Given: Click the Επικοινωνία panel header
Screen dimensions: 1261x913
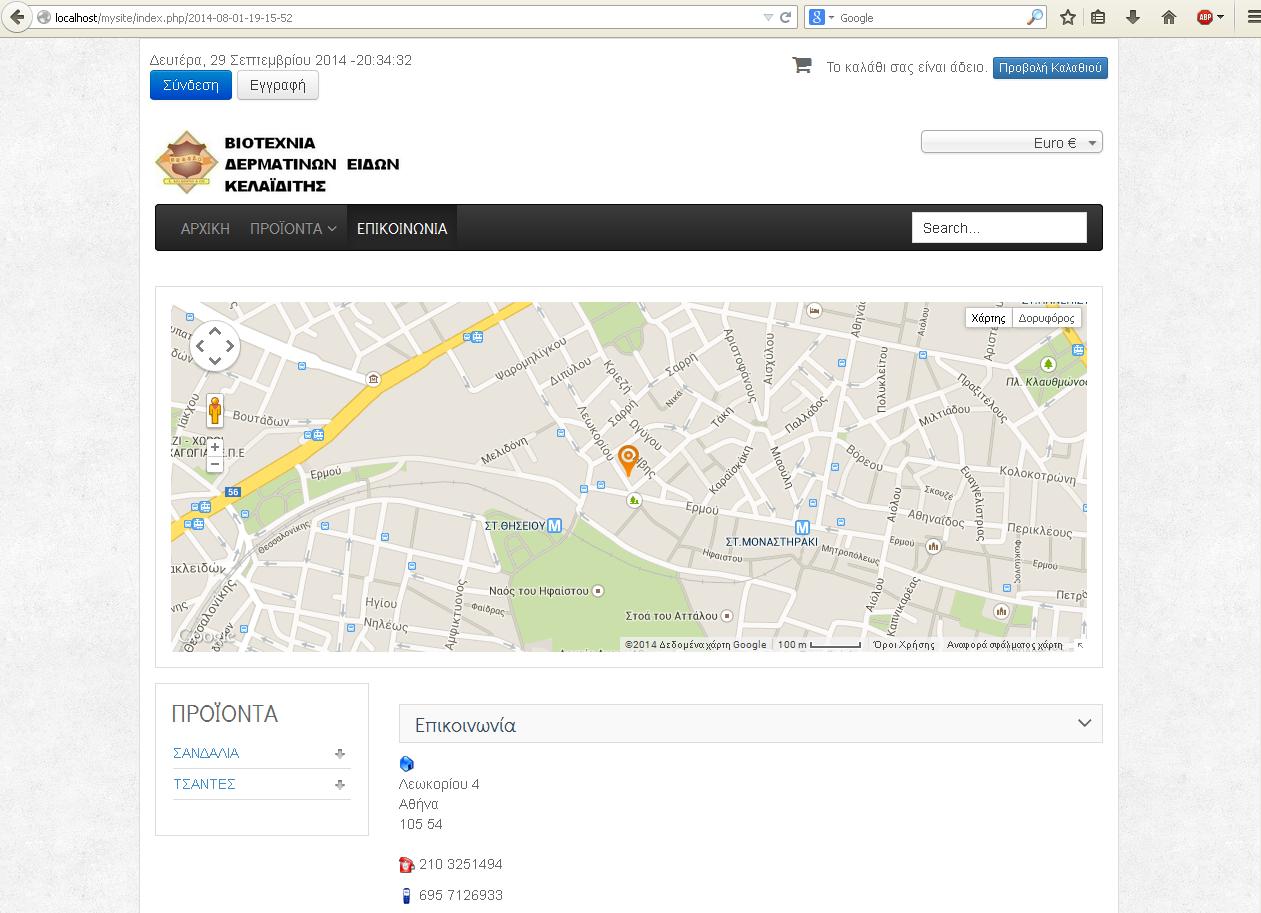Looking at the screenshot, I should tap(751, 724).
